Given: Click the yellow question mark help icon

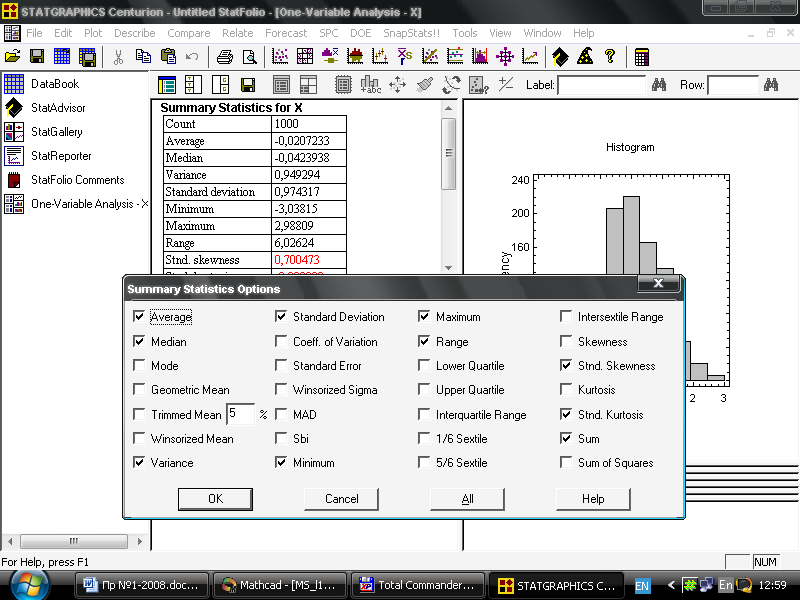Looking at the screenshot, I should tap(610, 57).
